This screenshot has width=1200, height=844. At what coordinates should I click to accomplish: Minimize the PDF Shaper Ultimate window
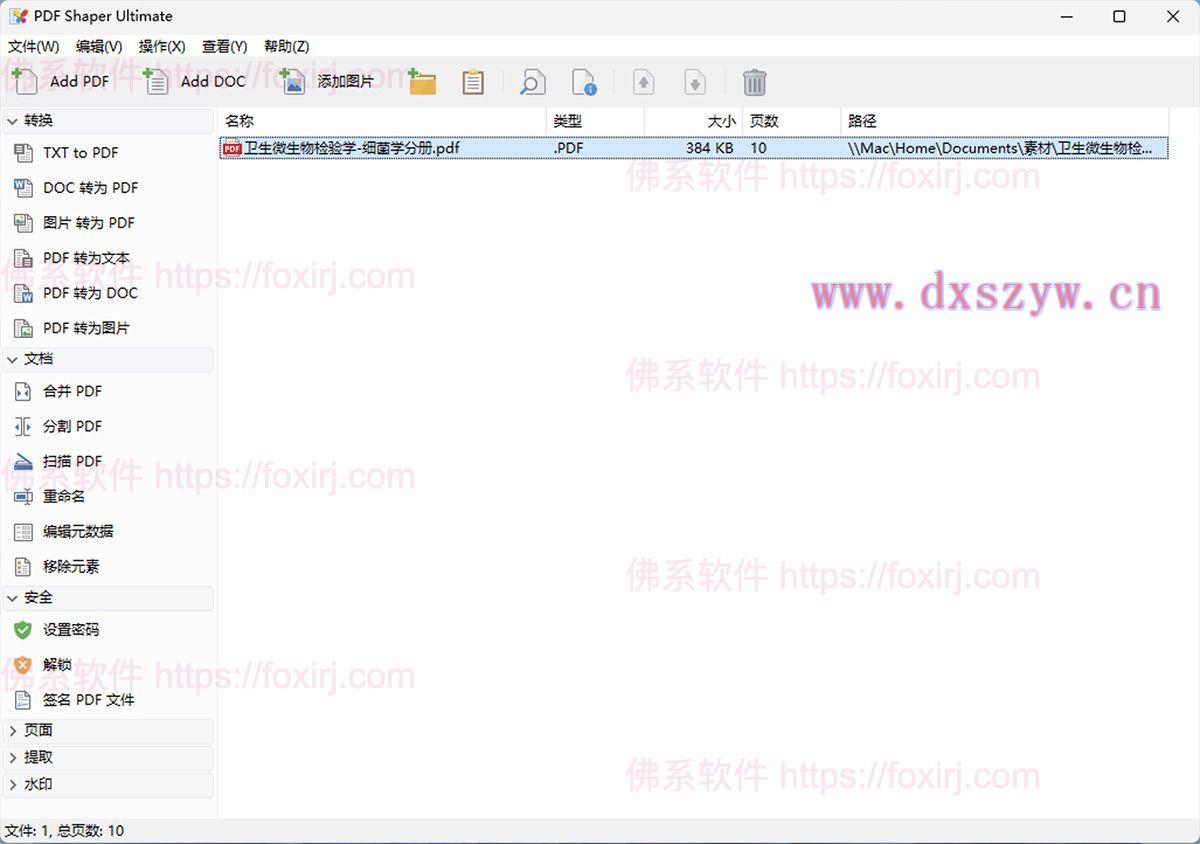click(1065, 16)
